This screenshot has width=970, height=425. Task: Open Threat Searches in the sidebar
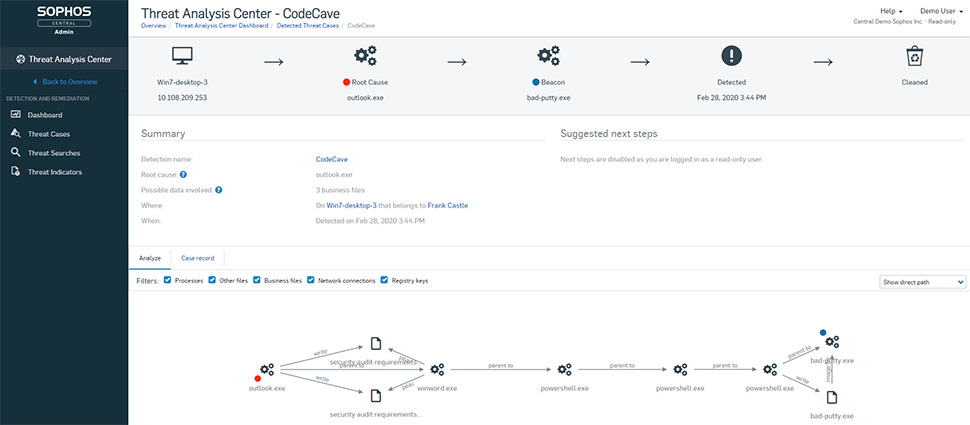coord(54,153)
